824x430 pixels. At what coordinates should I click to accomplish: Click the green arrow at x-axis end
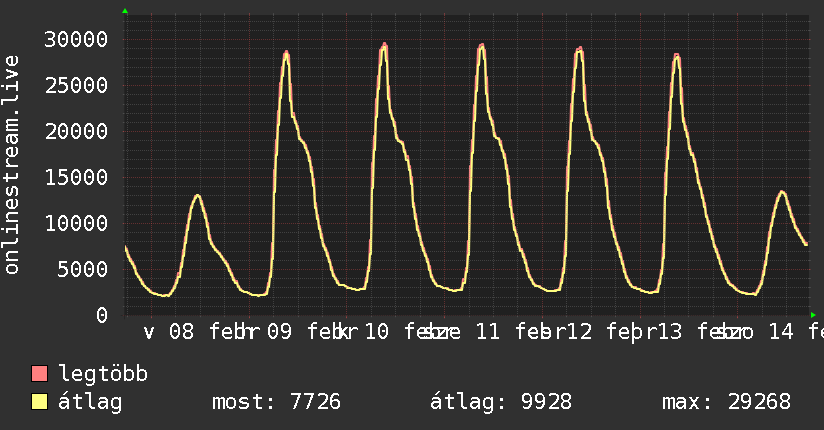813,315
